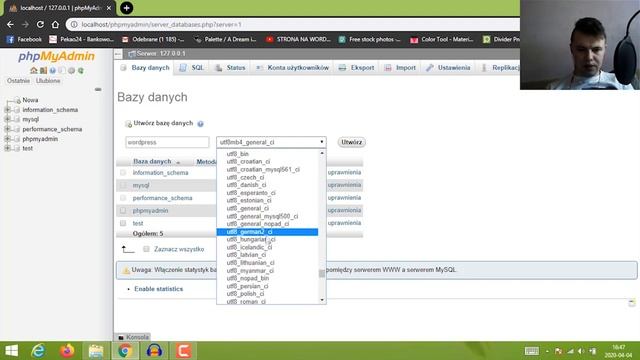Expand phpmyadmin in sidebar tree
The image size is (640, 360).
pyautogui.click(x=7, y=139)
